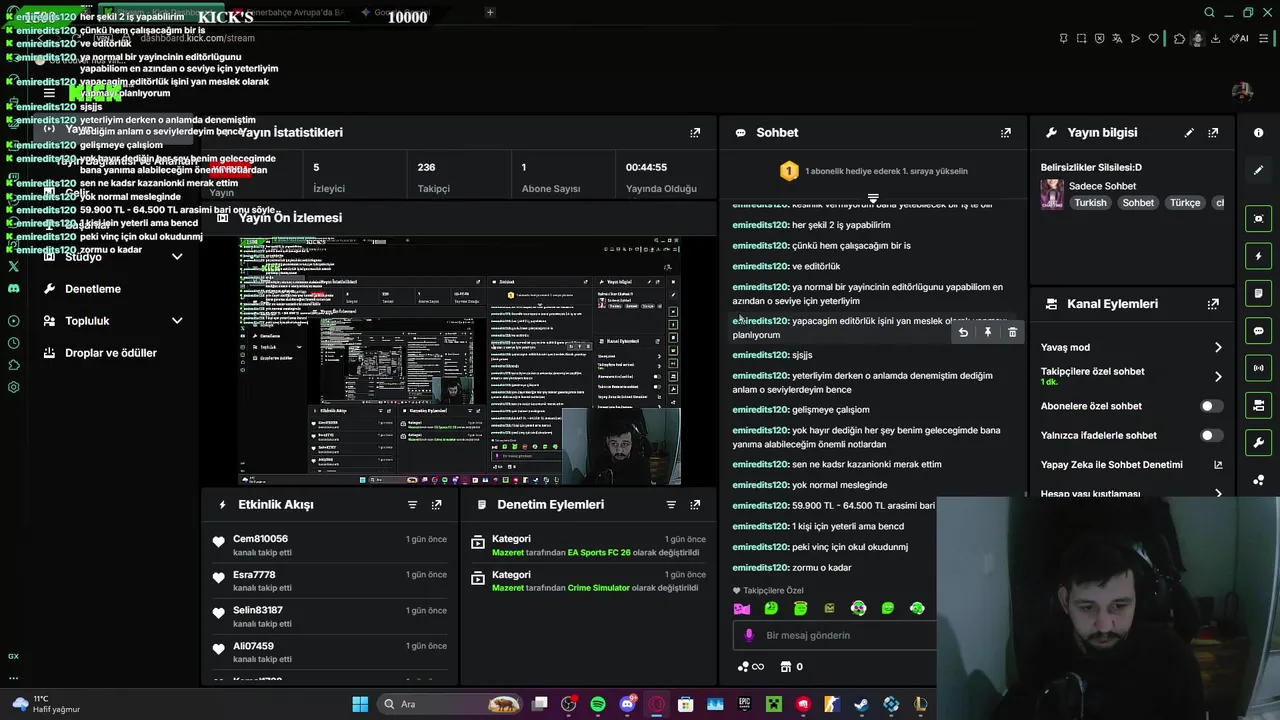This screenshot has width=1280, height=720.
Task: Pop out the Etkinlik Akışı panel
Action: click(436, 505)
